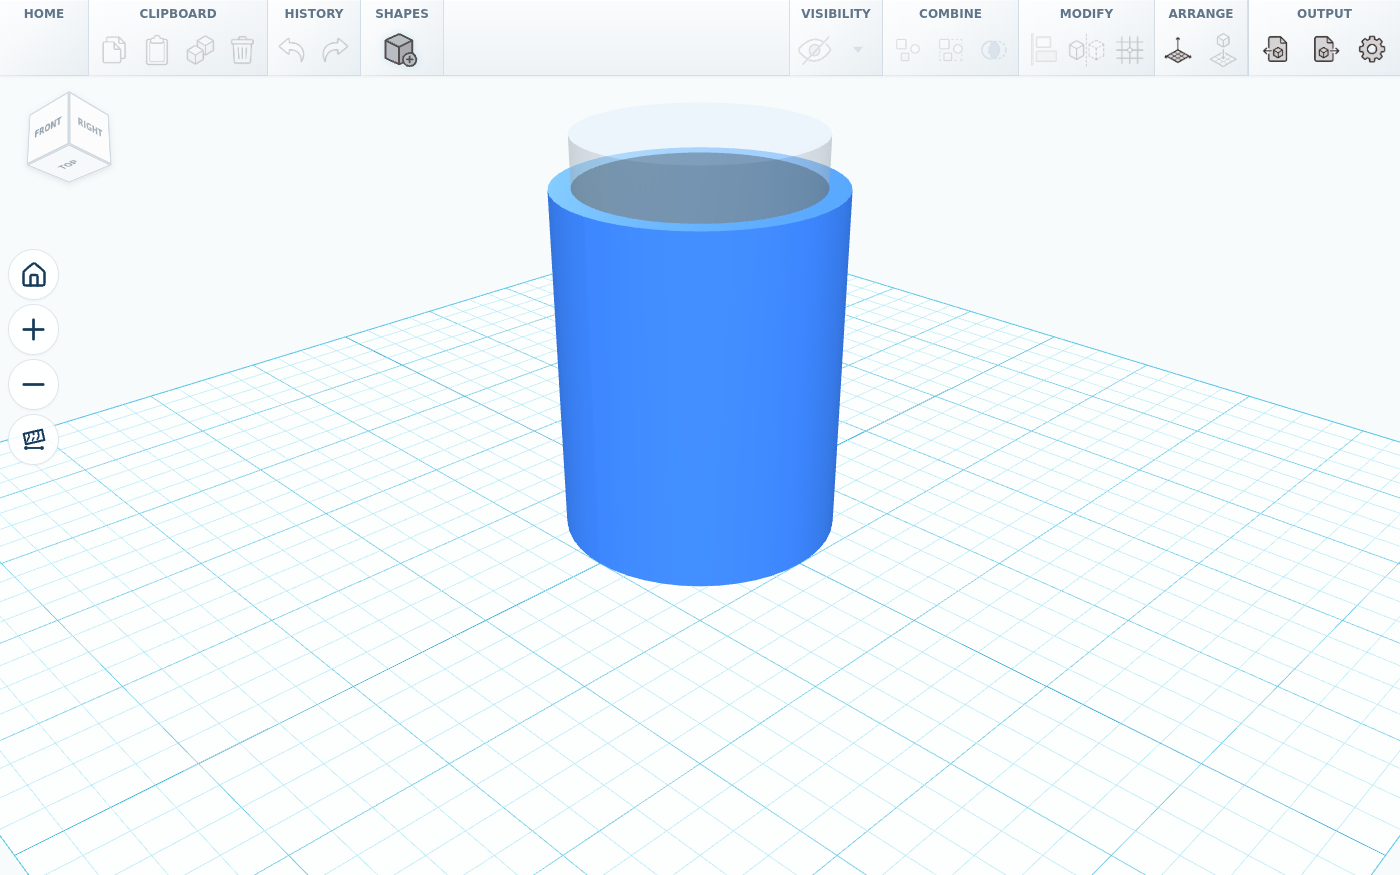The height and width of the screenshot is (875, 1400).
Task: Open the HOME menu
Action: coord(44,14)
